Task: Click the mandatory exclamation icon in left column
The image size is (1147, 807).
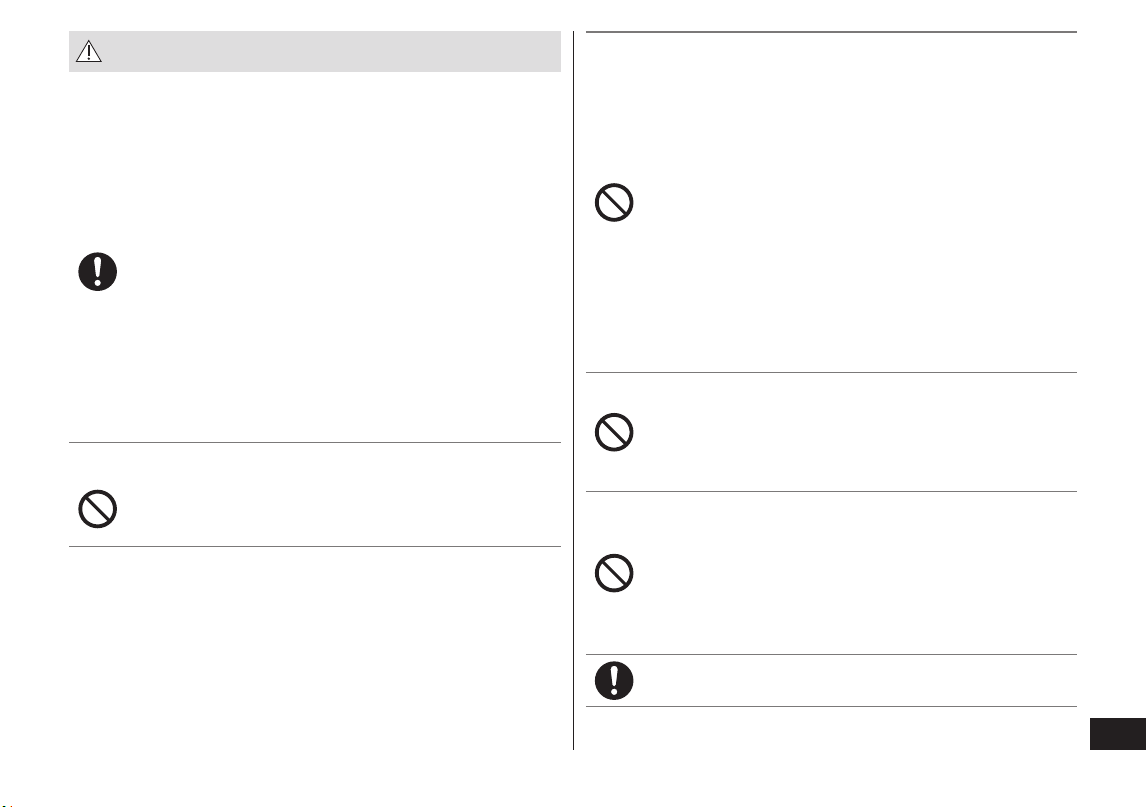Action: [97, 271]
